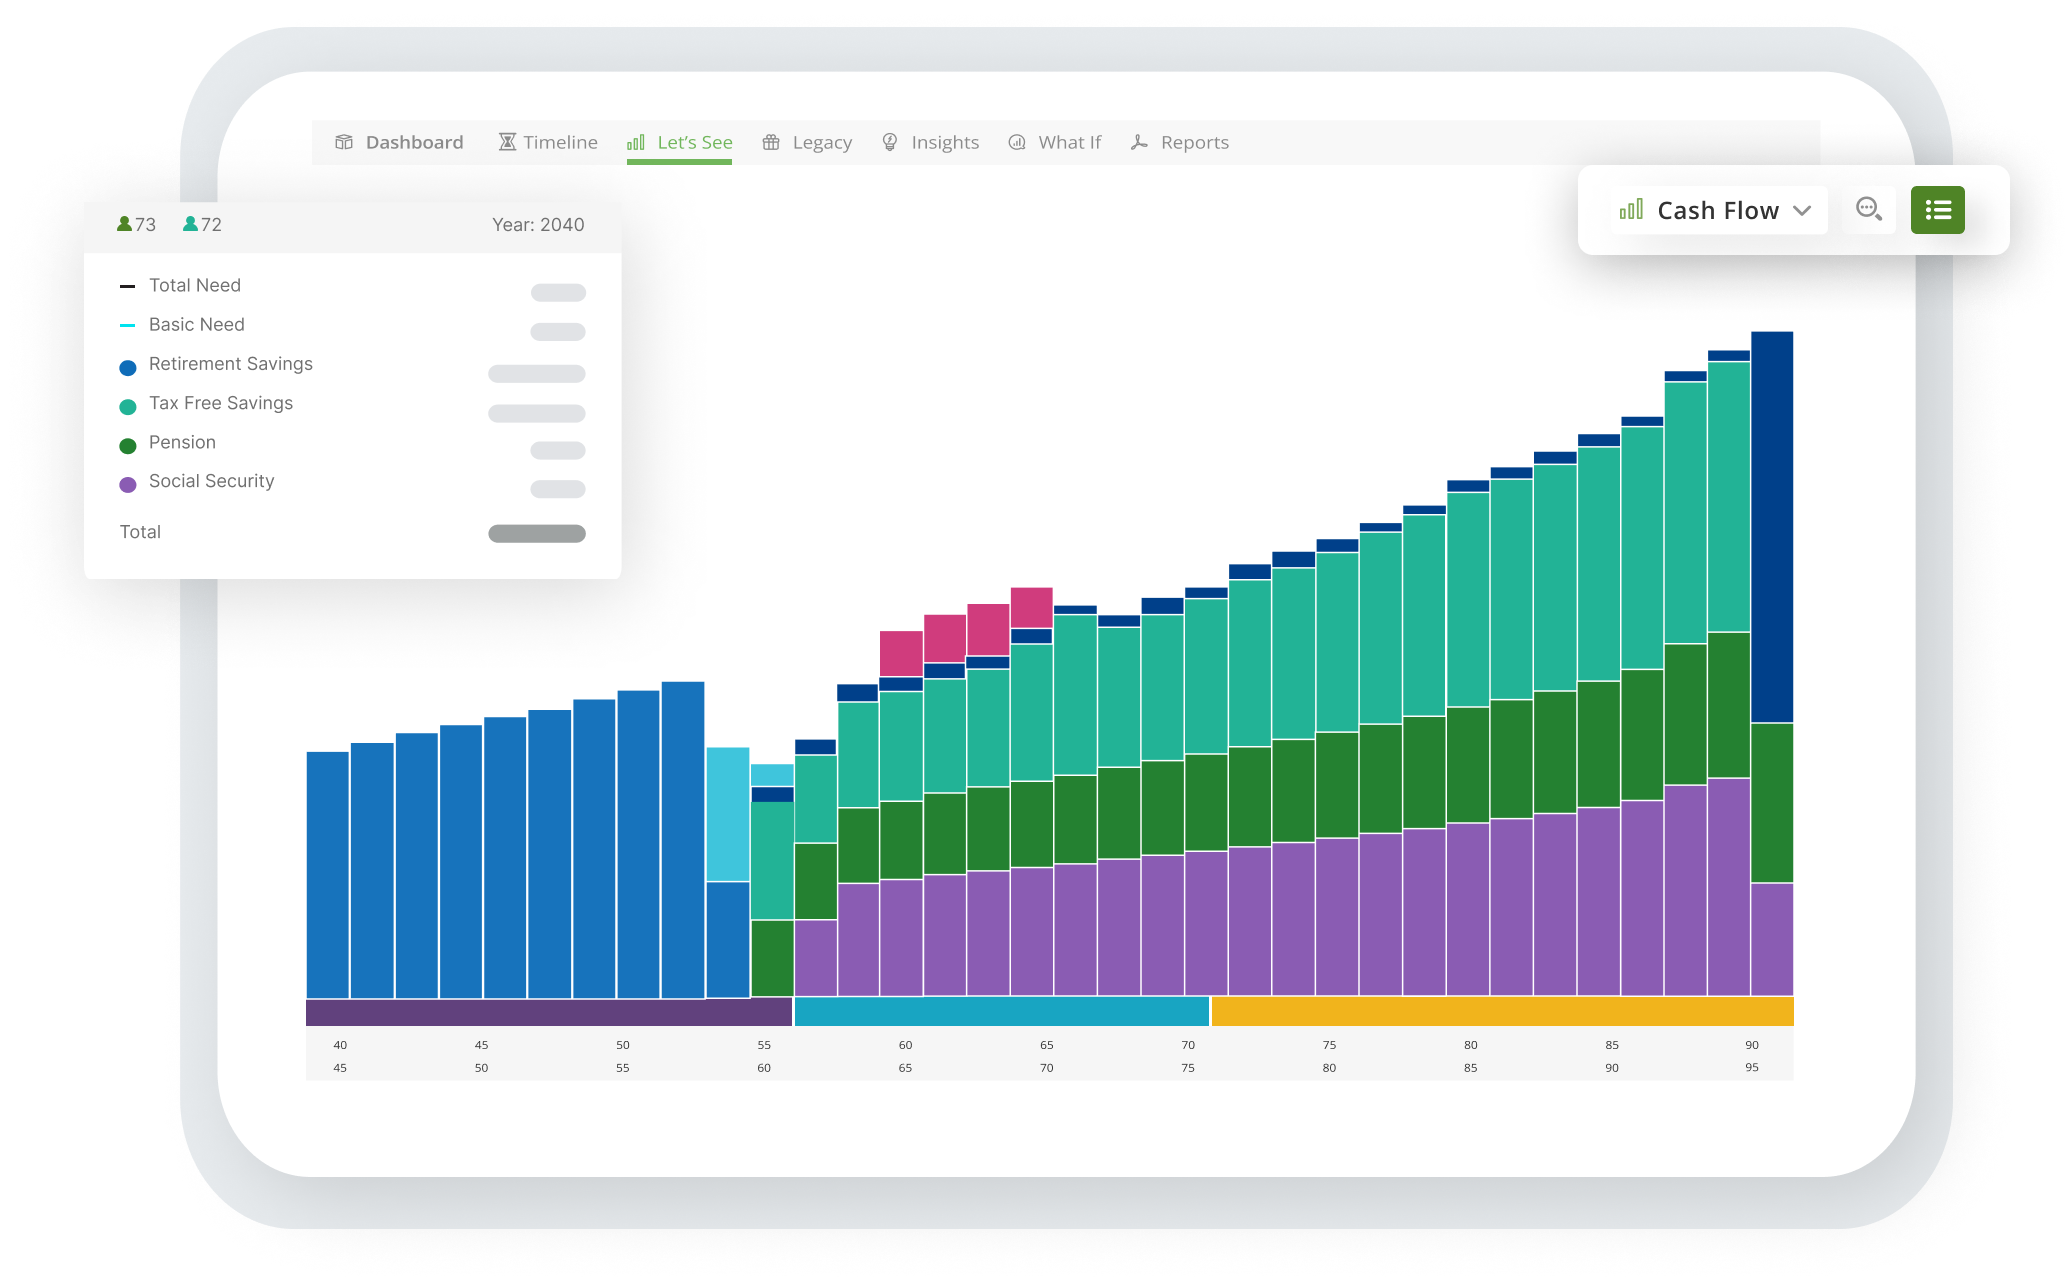
Task: Click the magnifier zoom-out icon
Action: pyautogui.click(x=1869, y=210)
